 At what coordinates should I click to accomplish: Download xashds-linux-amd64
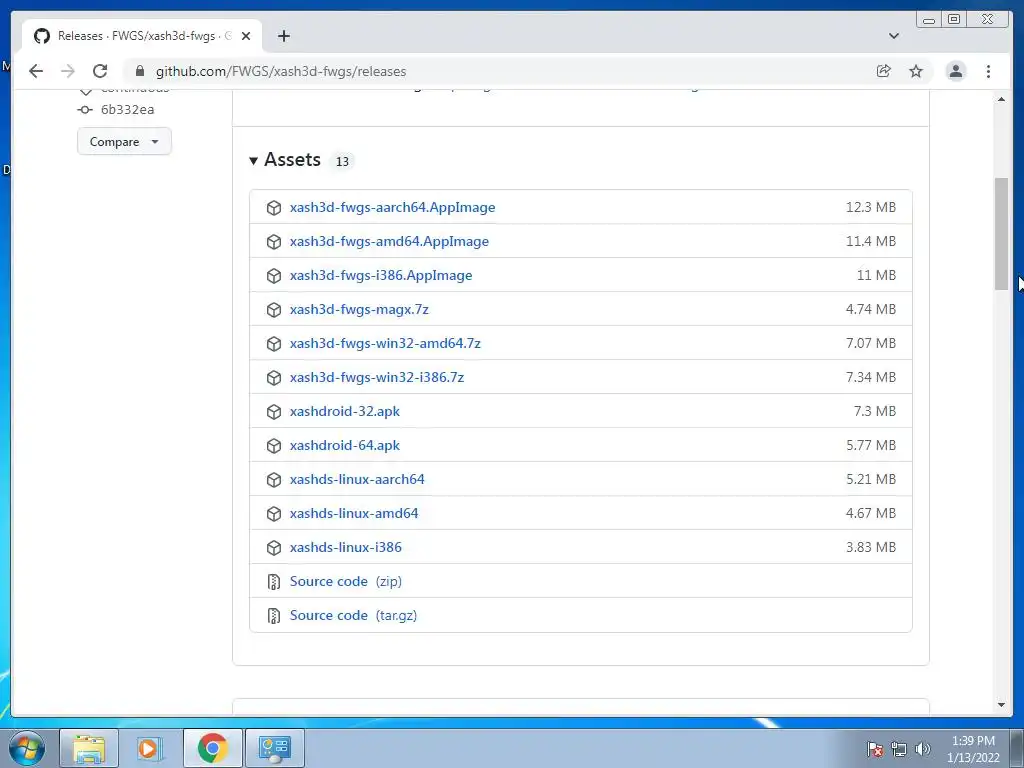[x=354, y=513]
